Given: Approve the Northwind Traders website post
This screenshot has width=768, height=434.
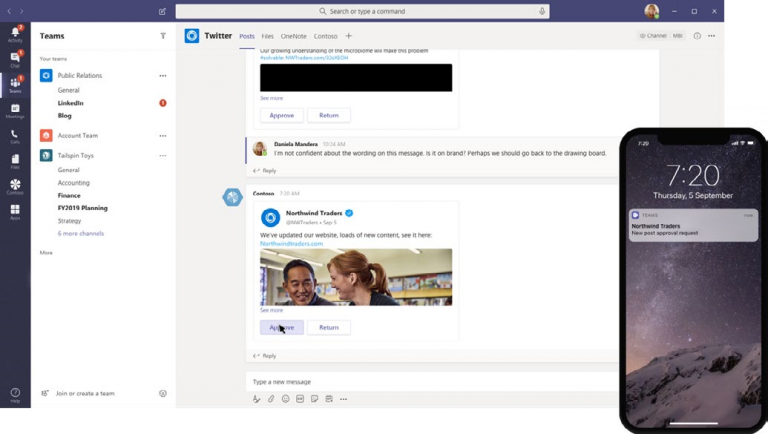Looking at the screenshot, I should click(281, 327).
